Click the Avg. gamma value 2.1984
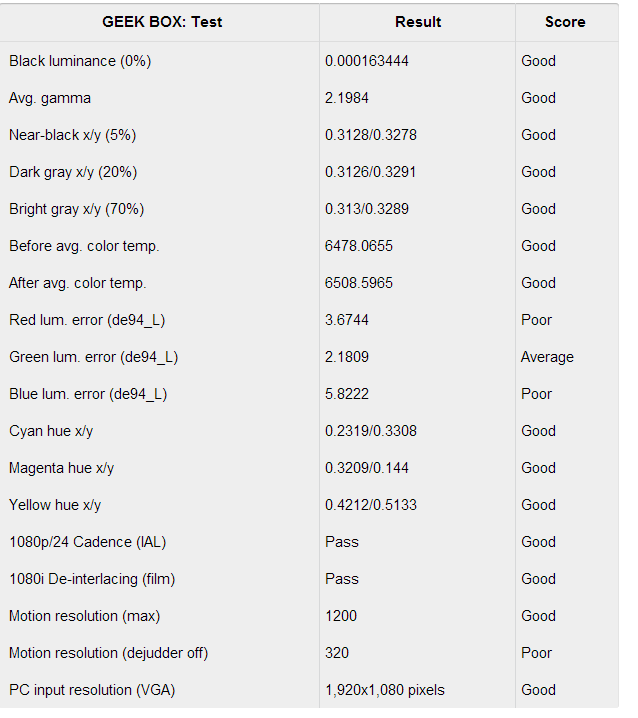This screenshot has width=638, height=718. pyautogui.click(x=347, y=98)
